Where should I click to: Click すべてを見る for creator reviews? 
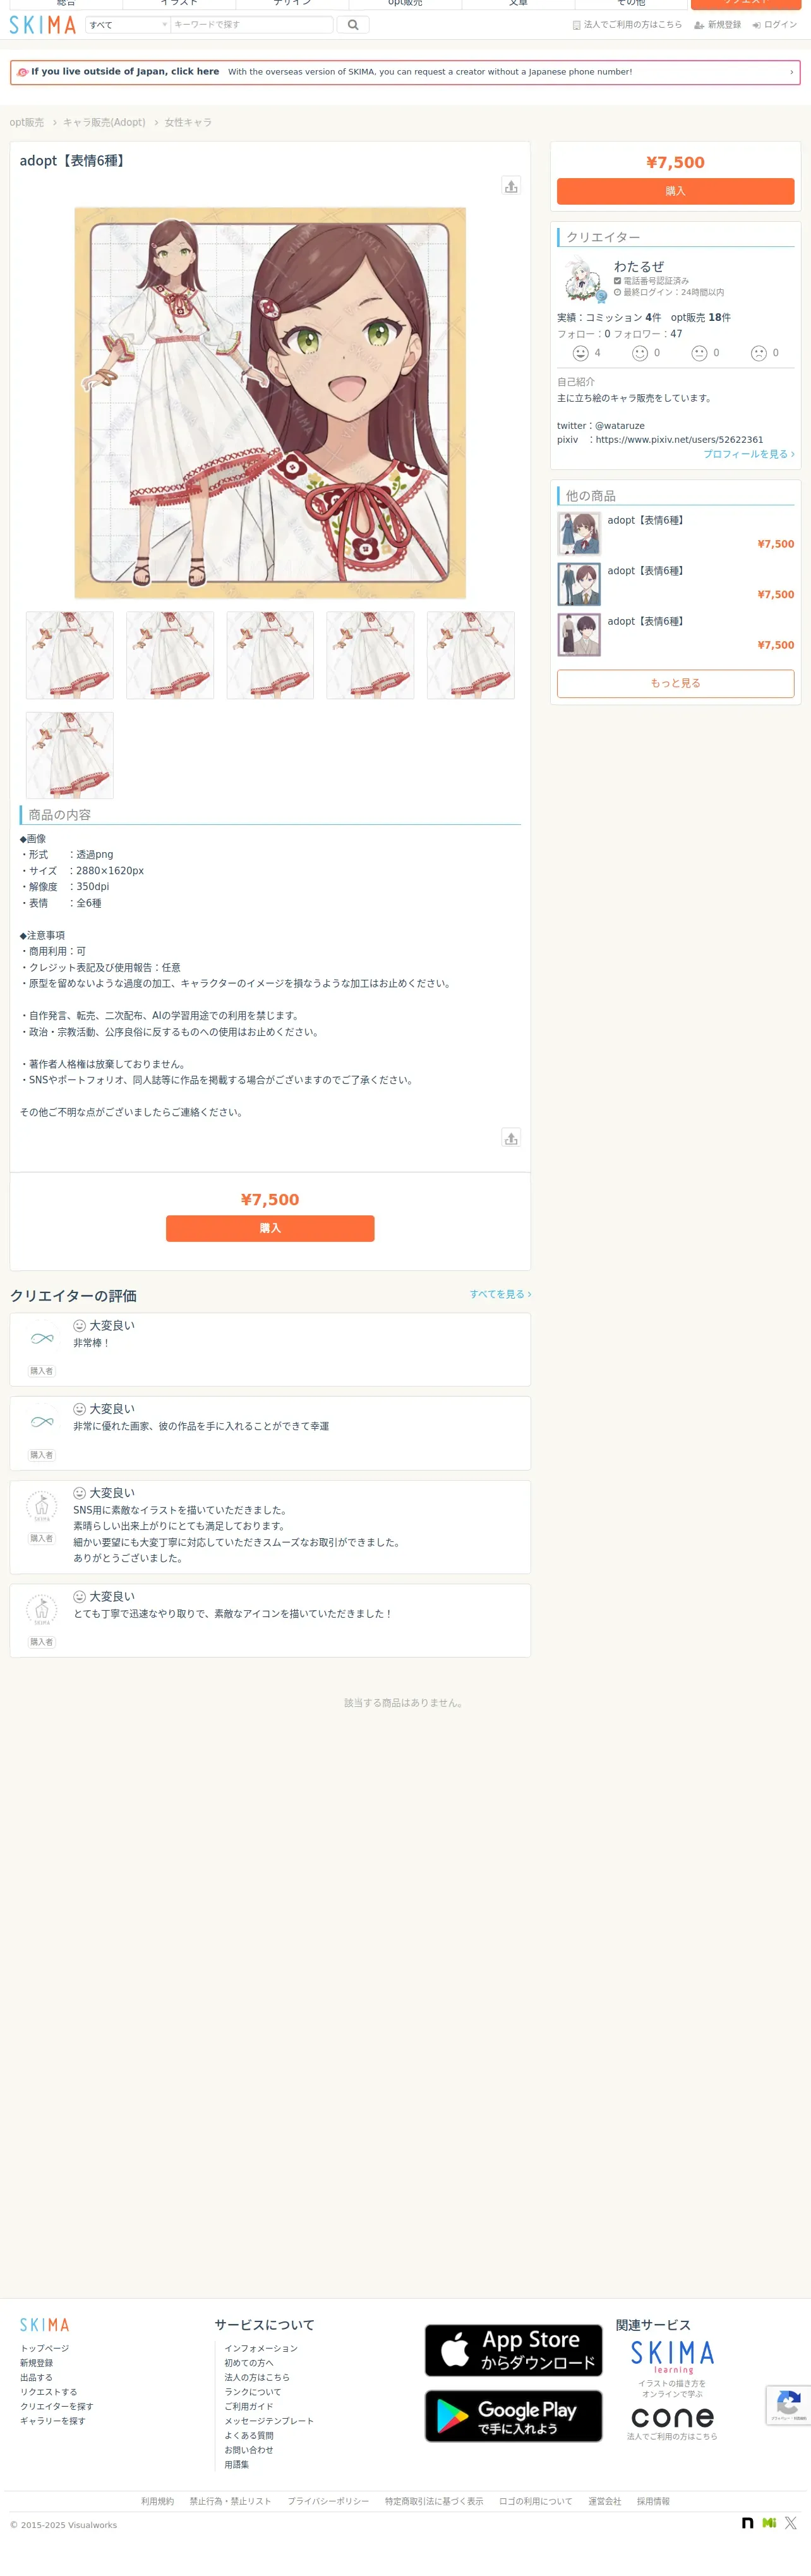point(500,1294)
